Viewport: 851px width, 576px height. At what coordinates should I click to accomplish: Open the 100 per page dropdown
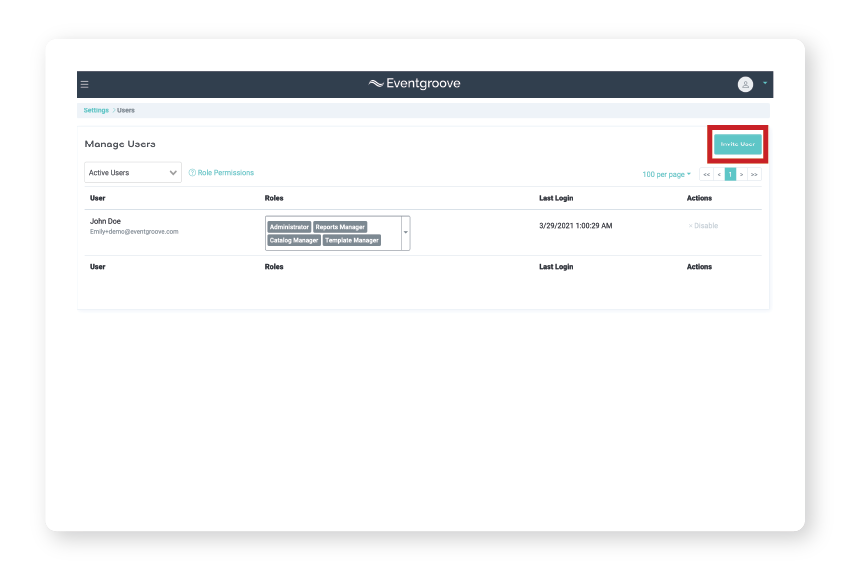(x=666, y=174)
